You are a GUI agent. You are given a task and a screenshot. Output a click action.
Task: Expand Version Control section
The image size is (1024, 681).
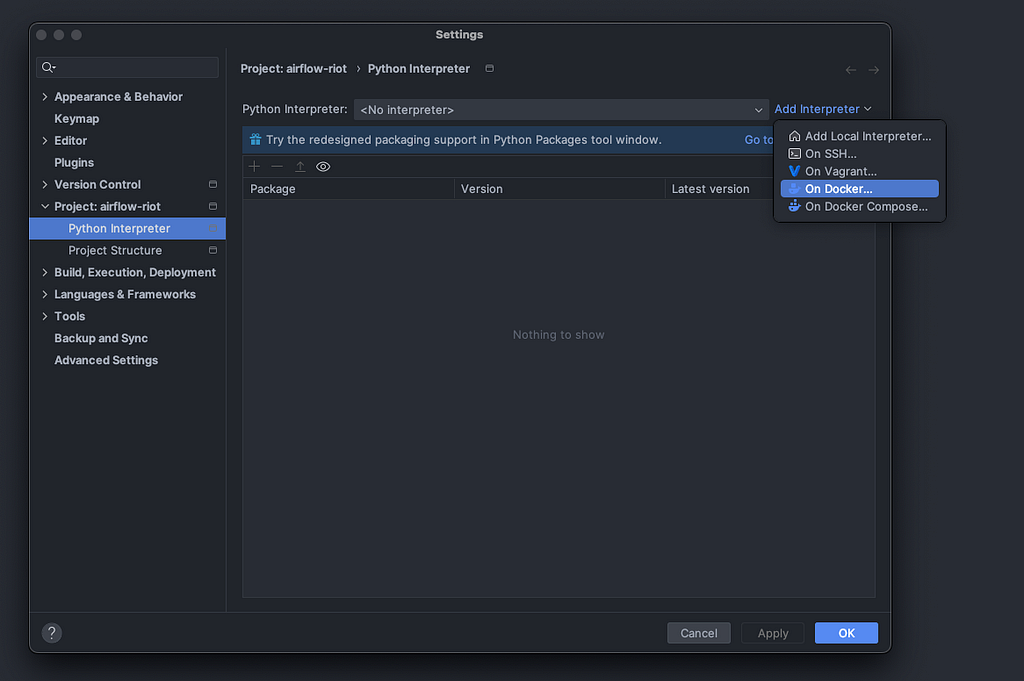(44, 184)
